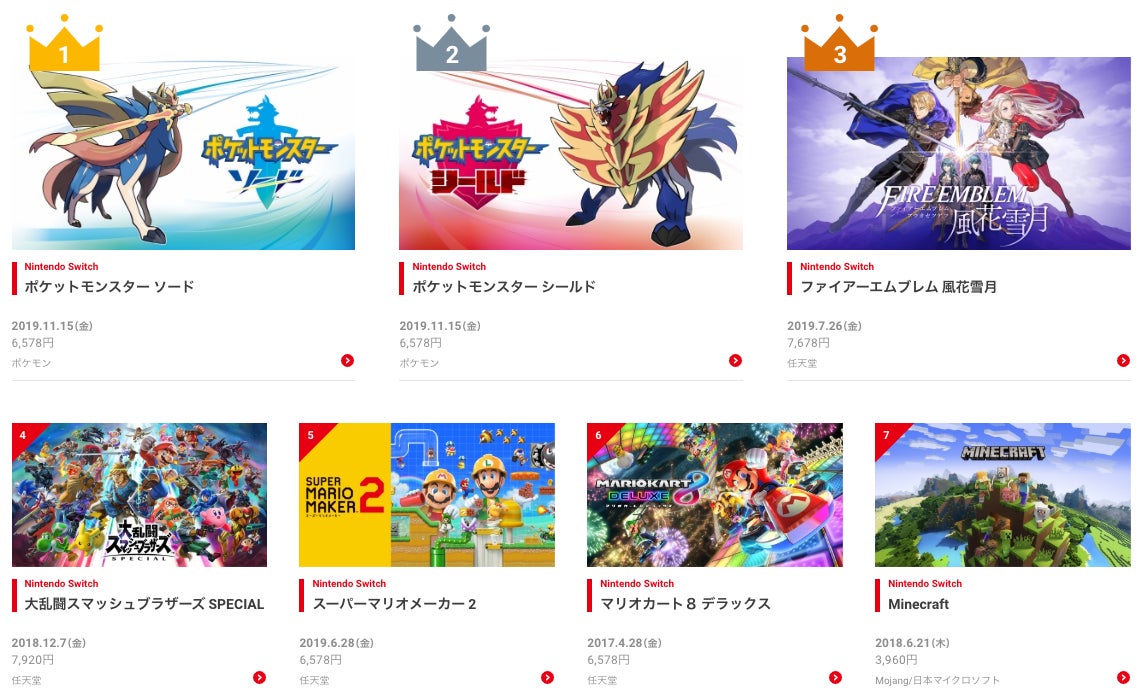Click red arrow icon for ファイアーエムブレム 風花雪月
This screenshot has height=696, width=1146.
pos(1123,360)
